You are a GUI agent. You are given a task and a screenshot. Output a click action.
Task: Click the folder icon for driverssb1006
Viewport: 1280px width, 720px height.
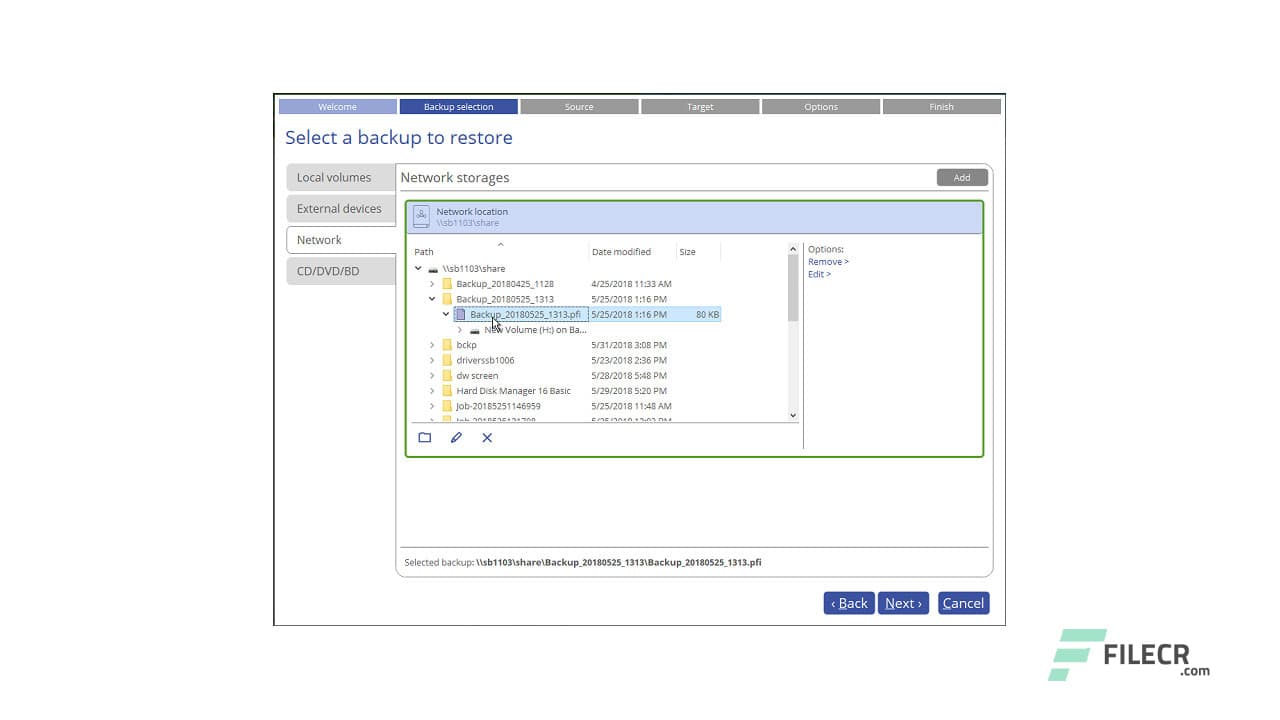tap(446, 360)
